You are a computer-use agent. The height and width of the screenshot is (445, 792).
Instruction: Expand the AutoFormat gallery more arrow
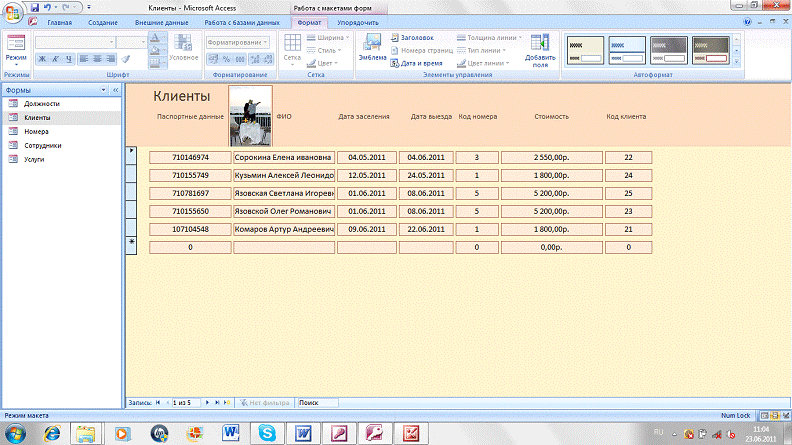pyautogui.click(x=736, y=59)
